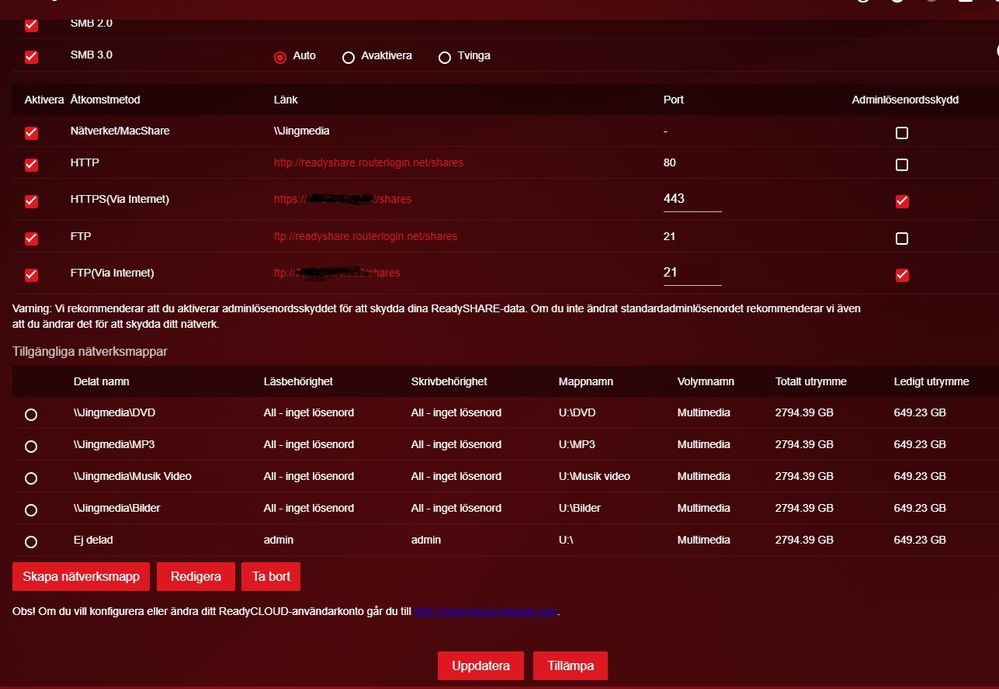Viewport: 999px width, 689px height.
Task: Select the Ej delad row radio button
Action: [31, 542]
